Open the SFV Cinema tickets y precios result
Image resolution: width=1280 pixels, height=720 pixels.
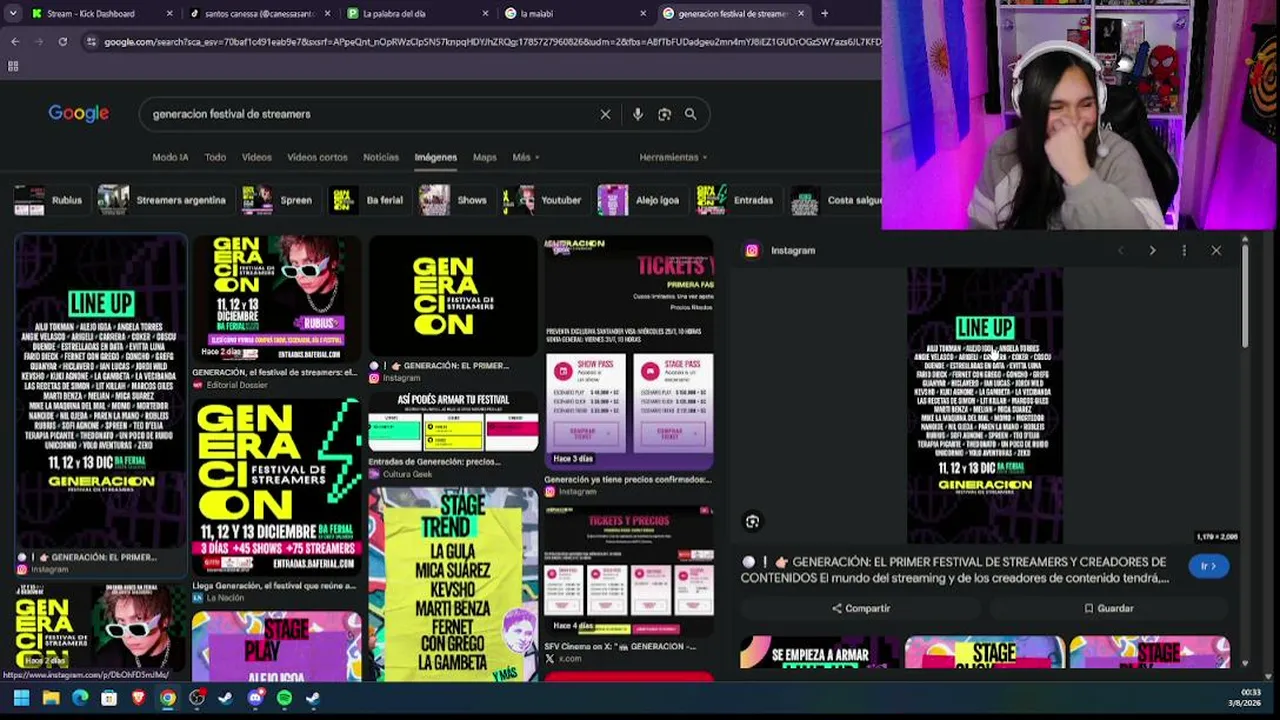pos(629,572)
